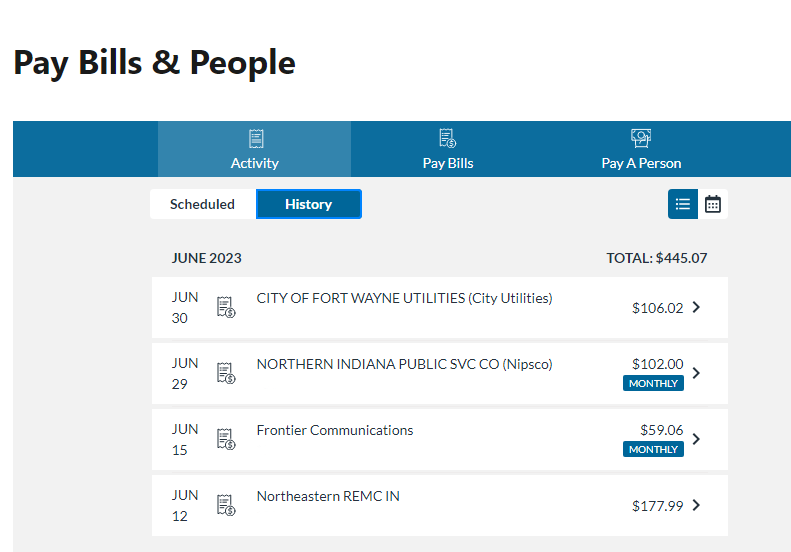
Task: Expand Frontier Communications payment chevron
Action: click(697, 439)
